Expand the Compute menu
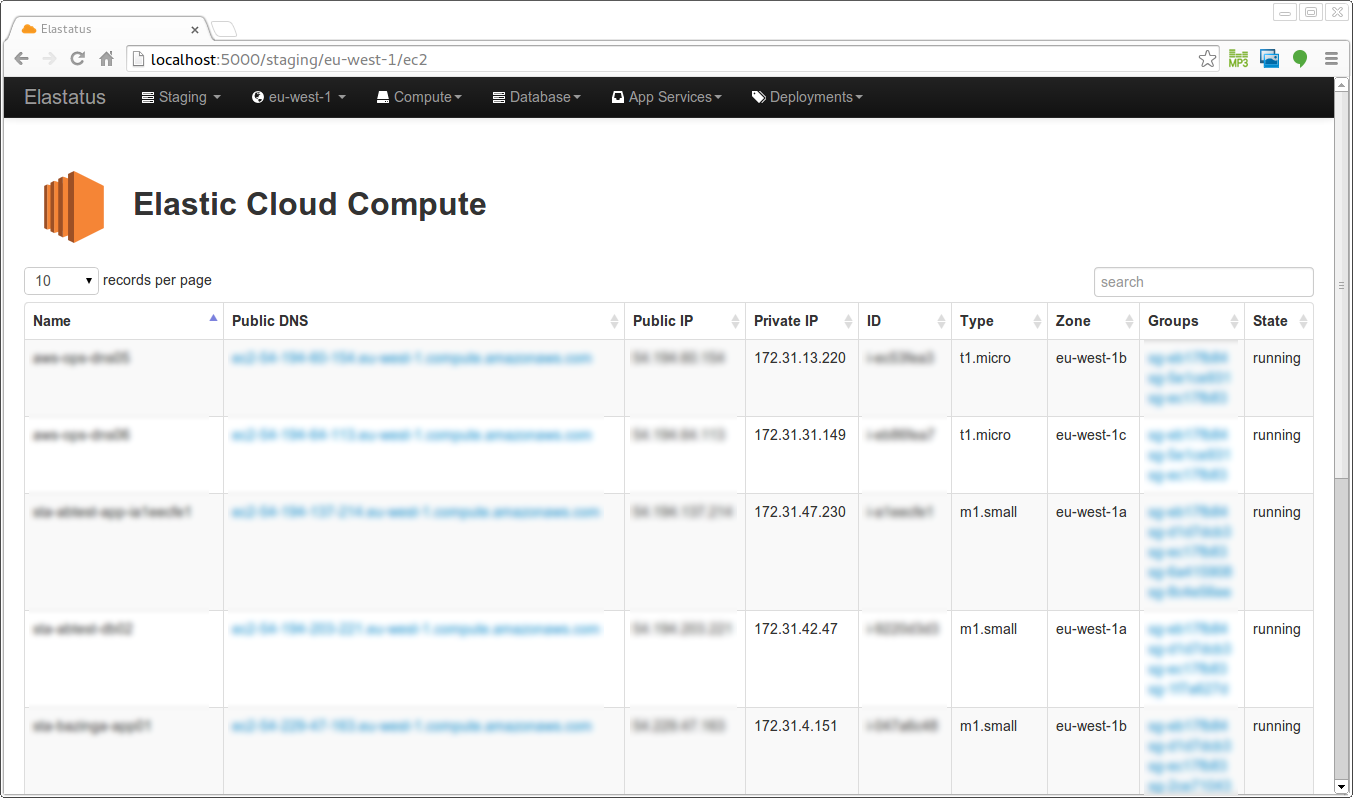1353x798 pixels. 419,97
